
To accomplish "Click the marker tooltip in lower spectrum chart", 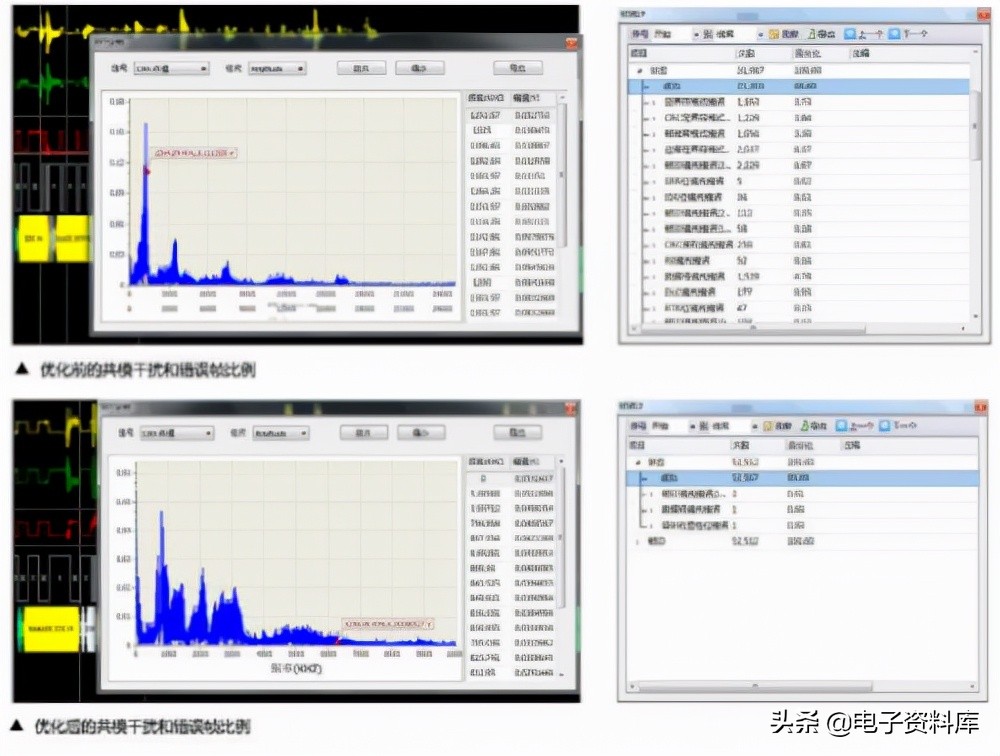I will click(388, 624).
